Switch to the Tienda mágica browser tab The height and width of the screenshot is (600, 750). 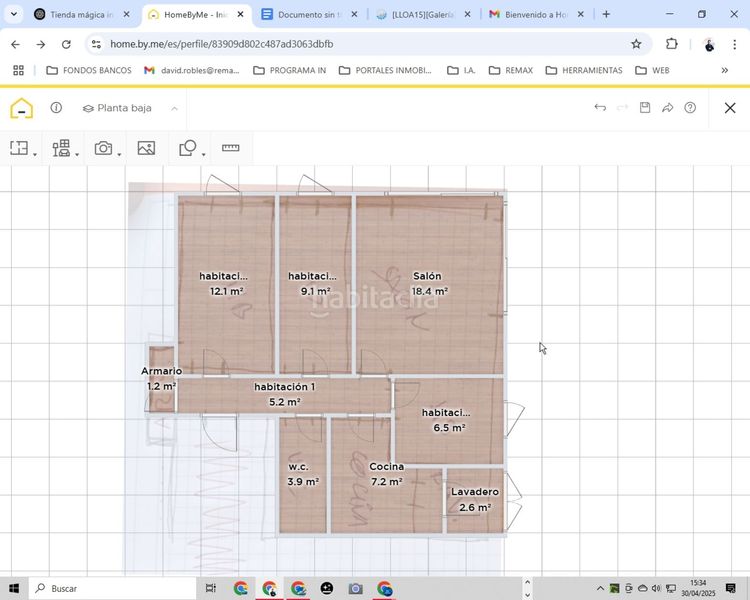[x=82, y=14]
